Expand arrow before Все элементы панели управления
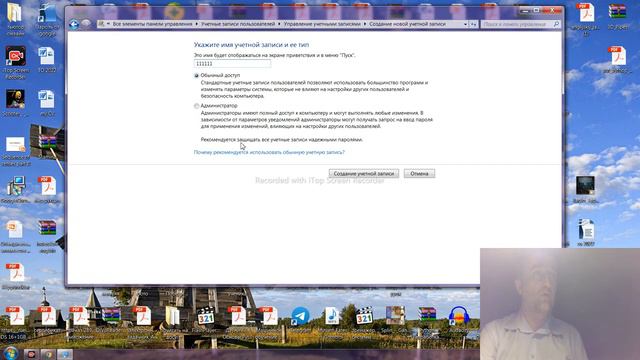 coord(108,24)
